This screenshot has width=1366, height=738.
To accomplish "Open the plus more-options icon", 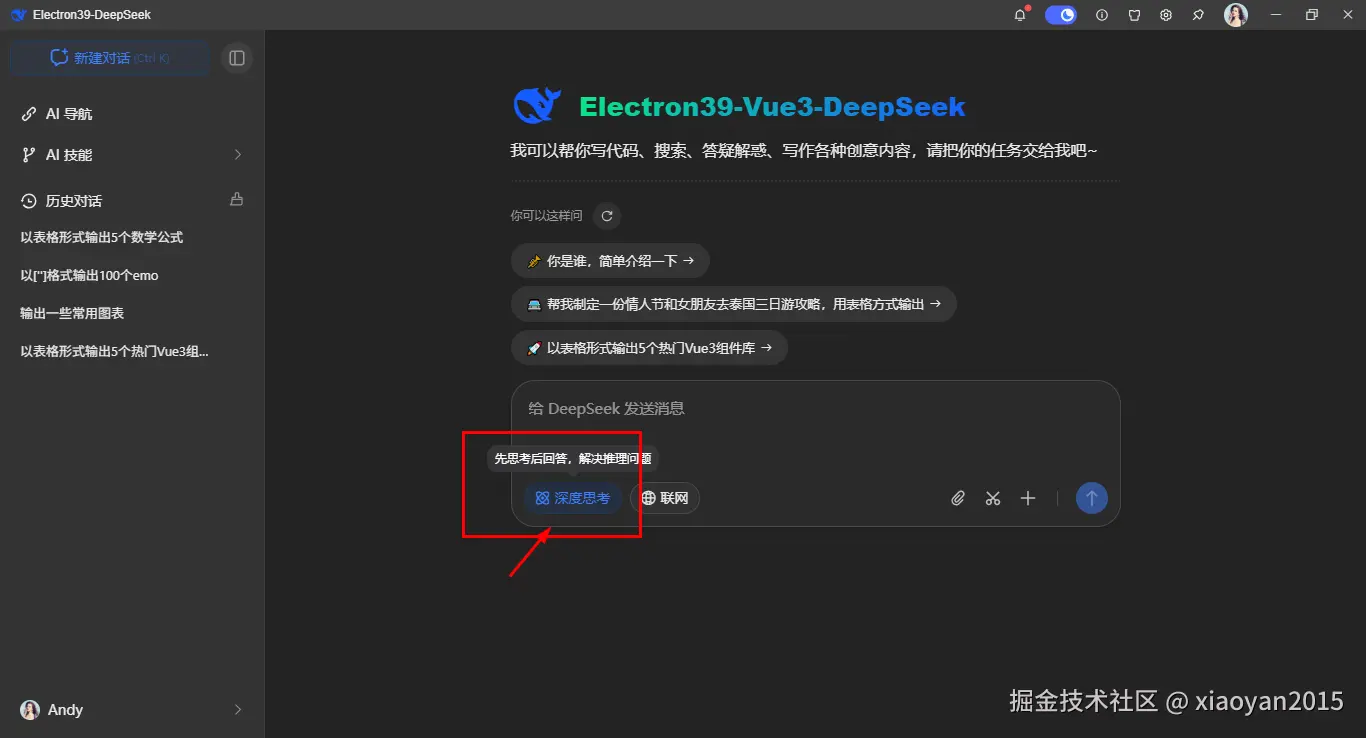I will (1028, 498).
